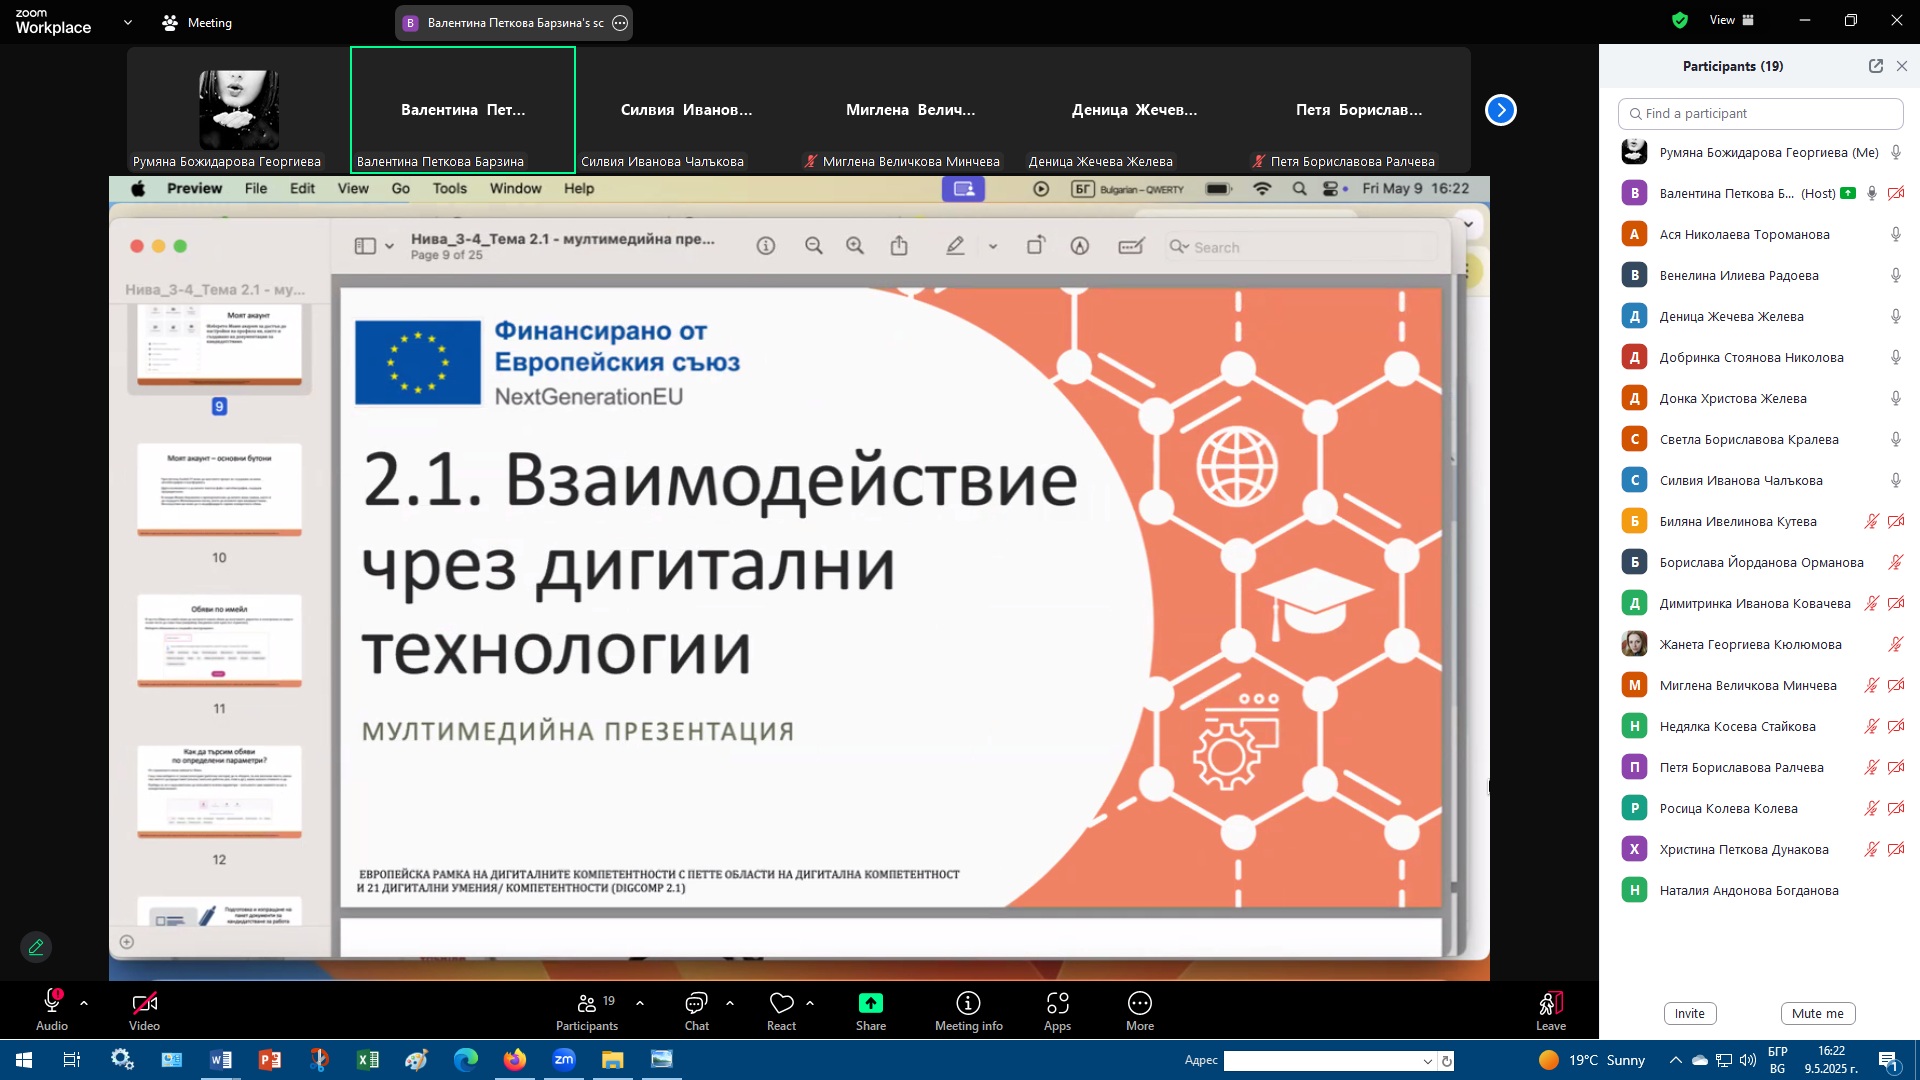Pop out the Participants panel
The image size is (1920, 1080).
[1876, 66]
